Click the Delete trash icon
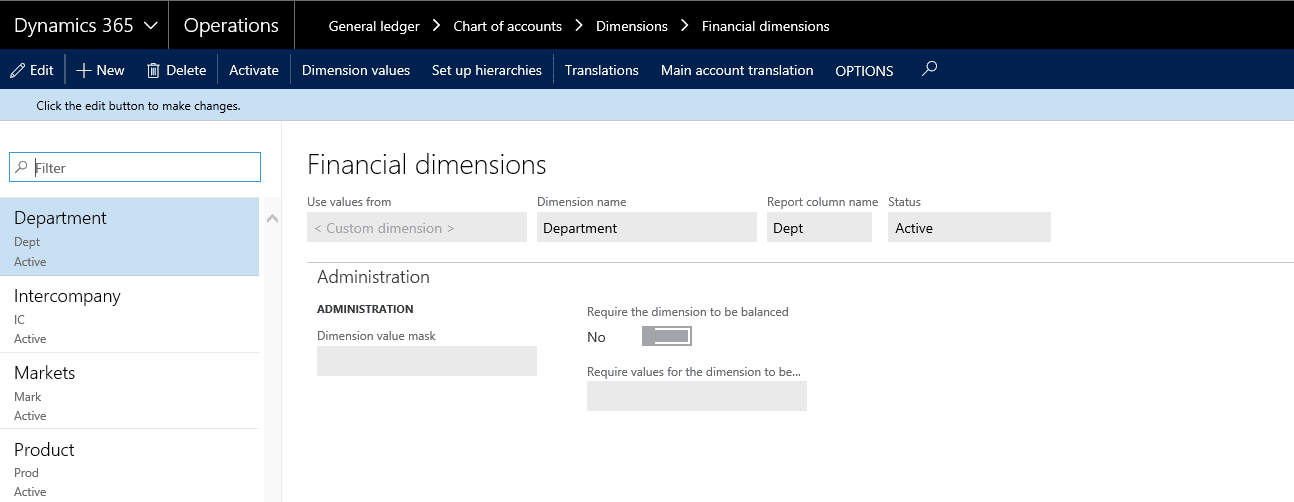The height and width of the screenshot is (502, 1294). [x=153, y=70]
